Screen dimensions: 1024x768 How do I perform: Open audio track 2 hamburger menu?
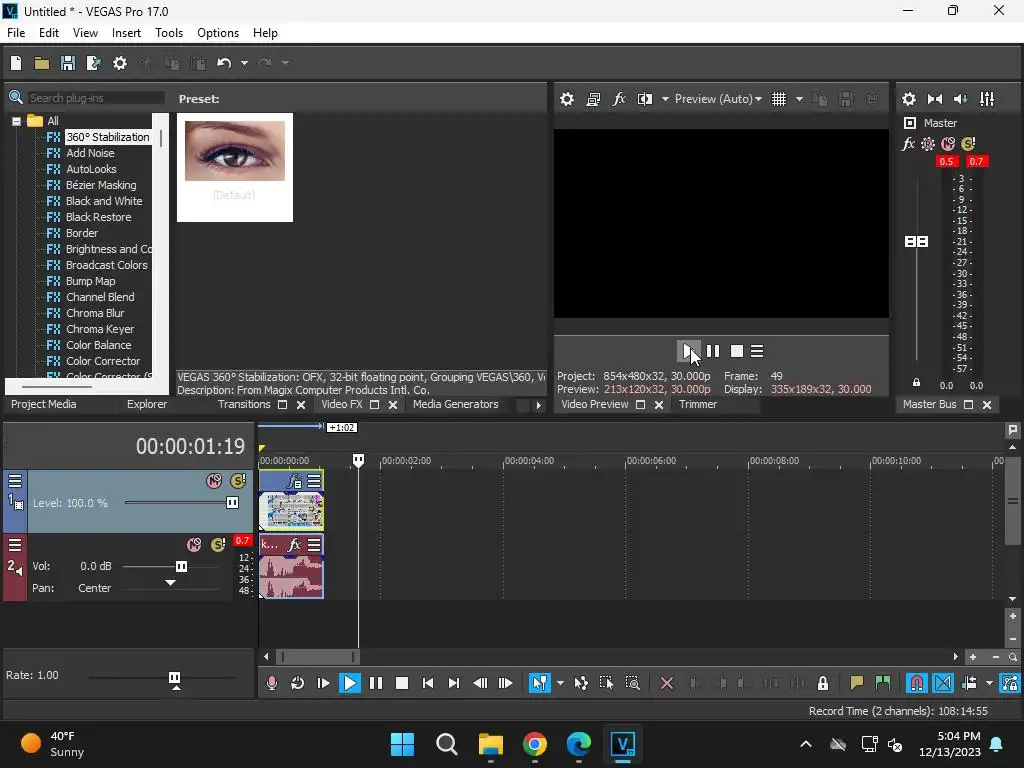pyautogui.click(x=15, y=545)
